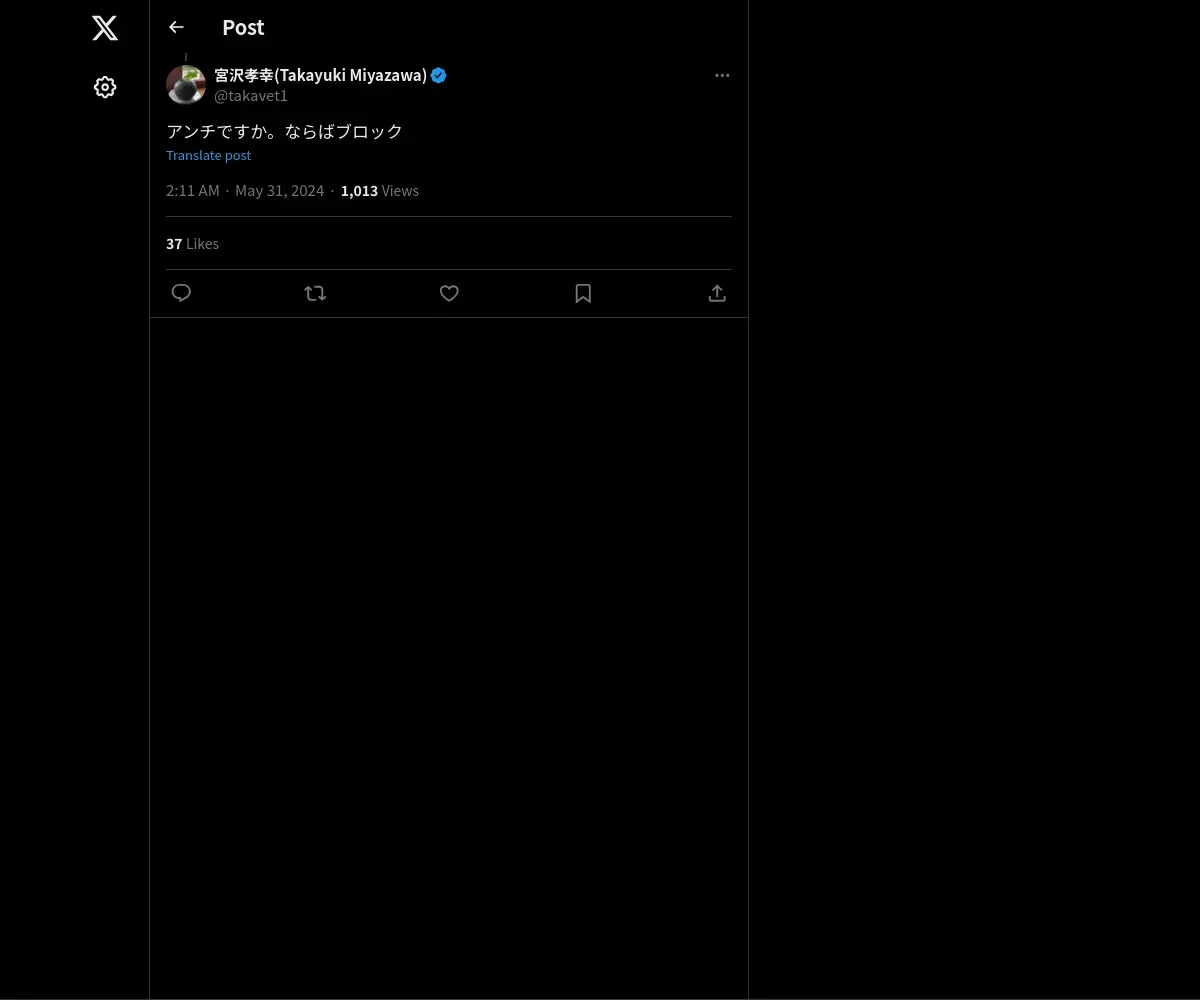Click the May 31, 2024 date
The width and height of the screenshot is (1200, 1000).
coord(279,190)
